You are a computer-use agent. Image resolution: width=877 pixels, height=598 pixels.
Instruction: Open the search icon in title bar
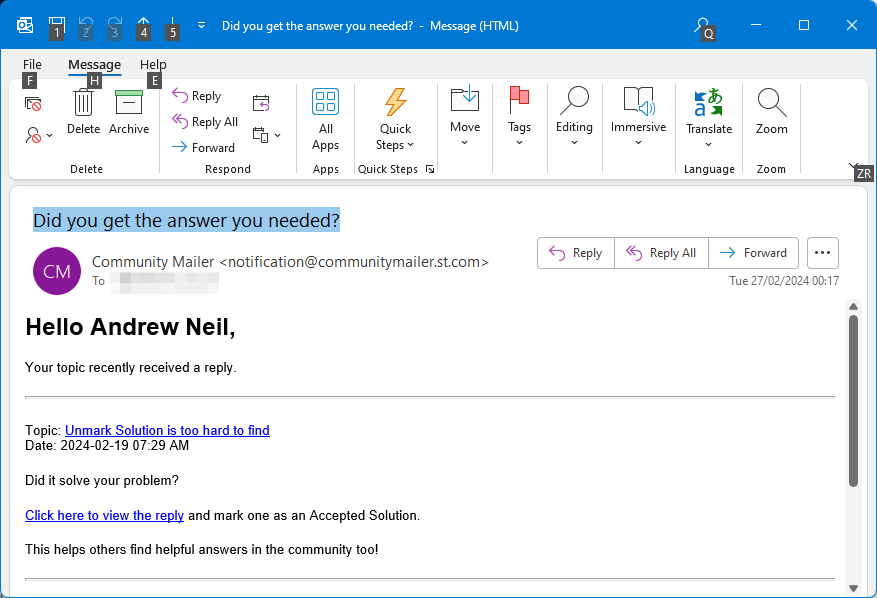click(701, 25)
